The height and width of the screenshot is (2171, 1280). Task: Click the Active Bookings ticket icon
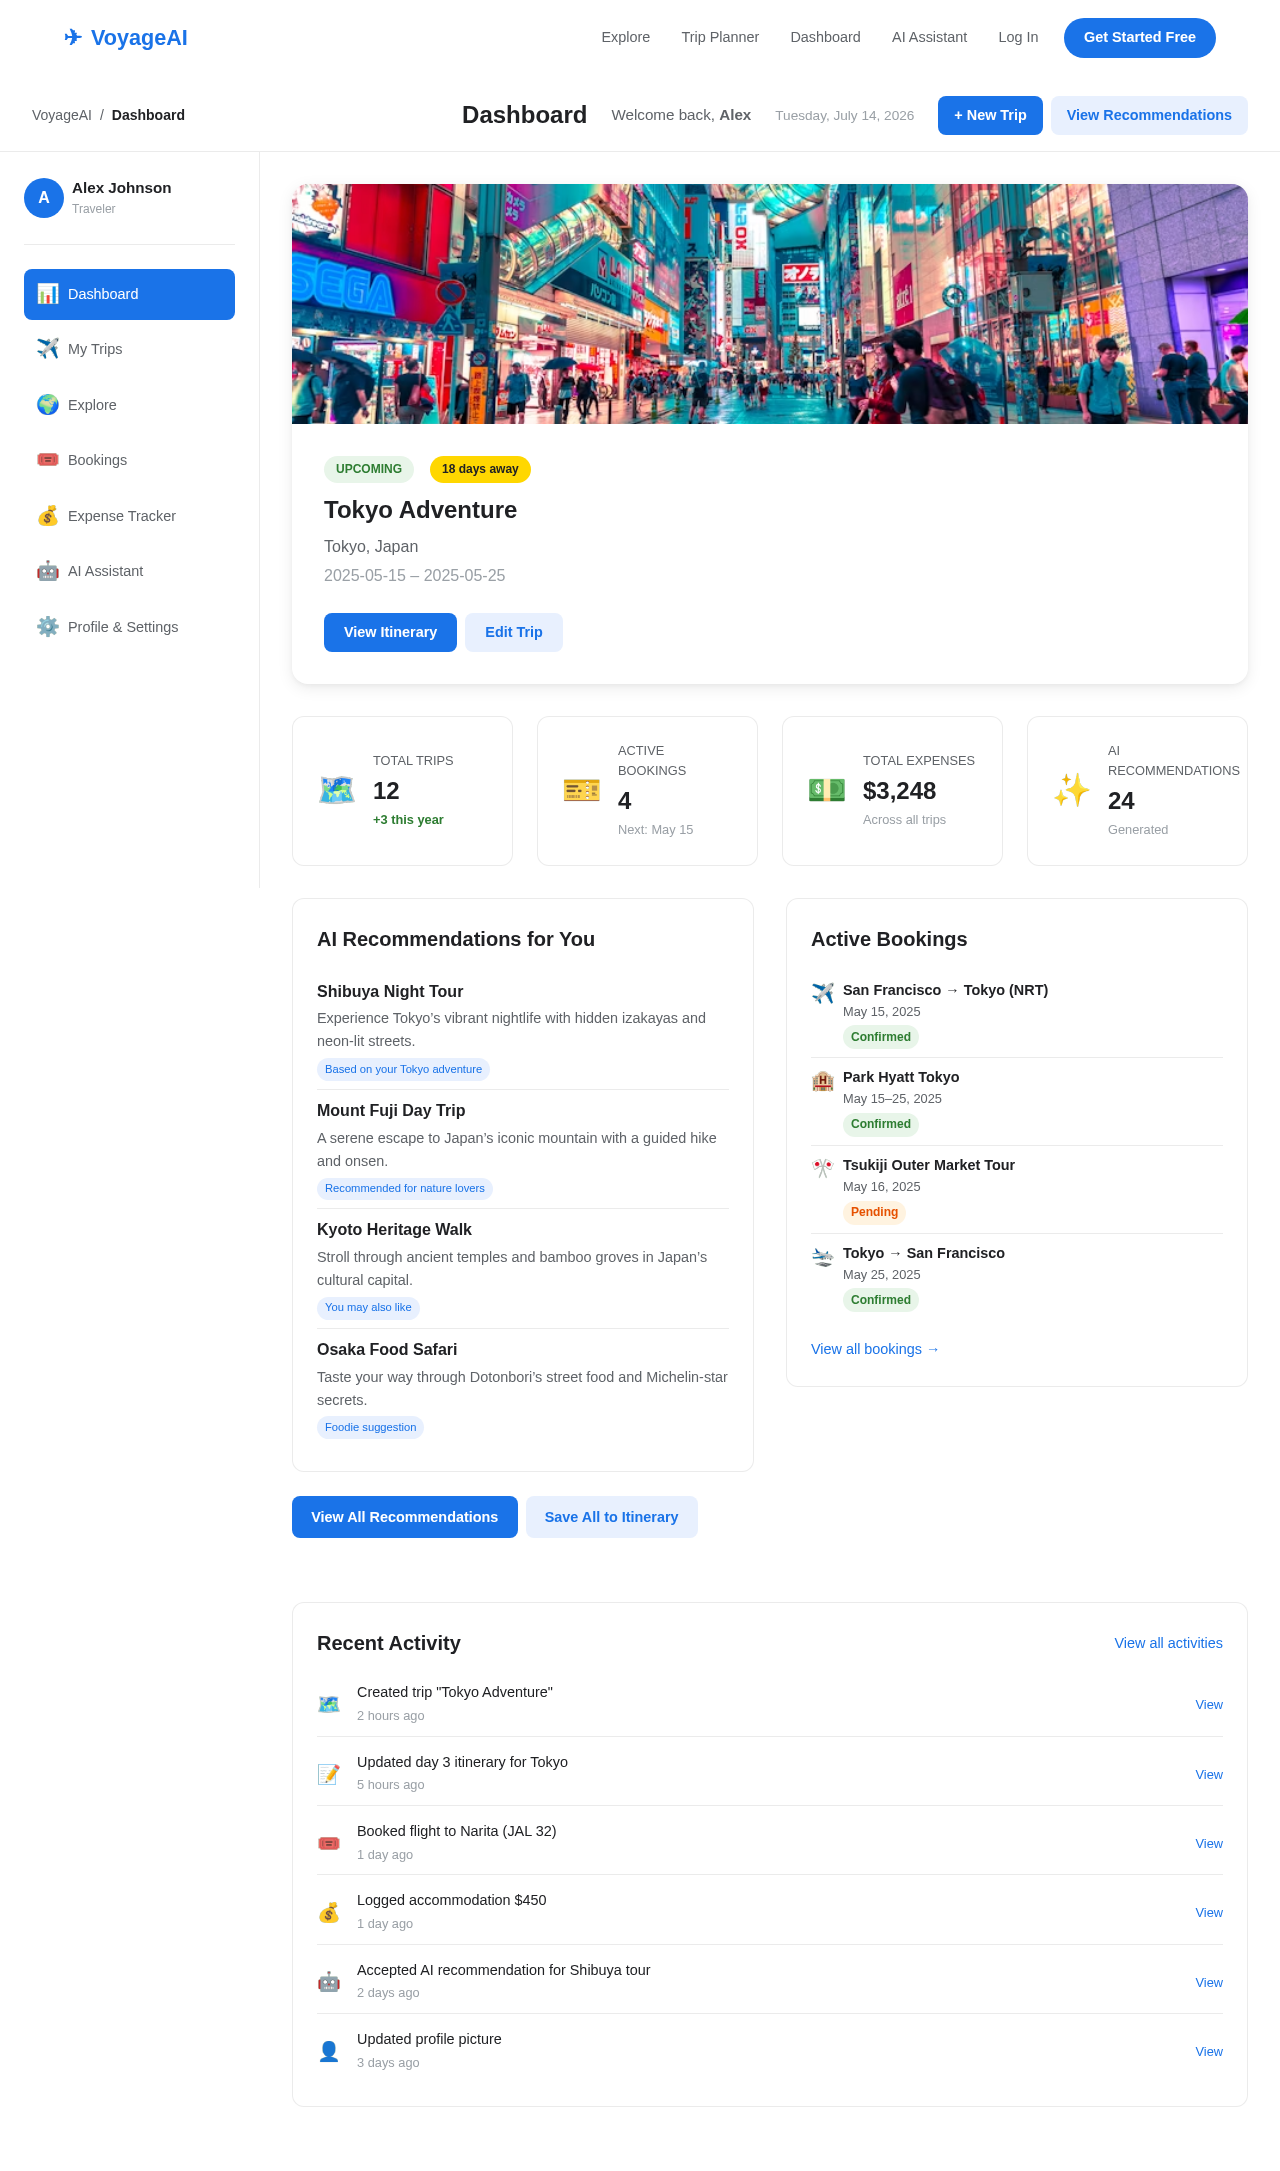(582, 790)
